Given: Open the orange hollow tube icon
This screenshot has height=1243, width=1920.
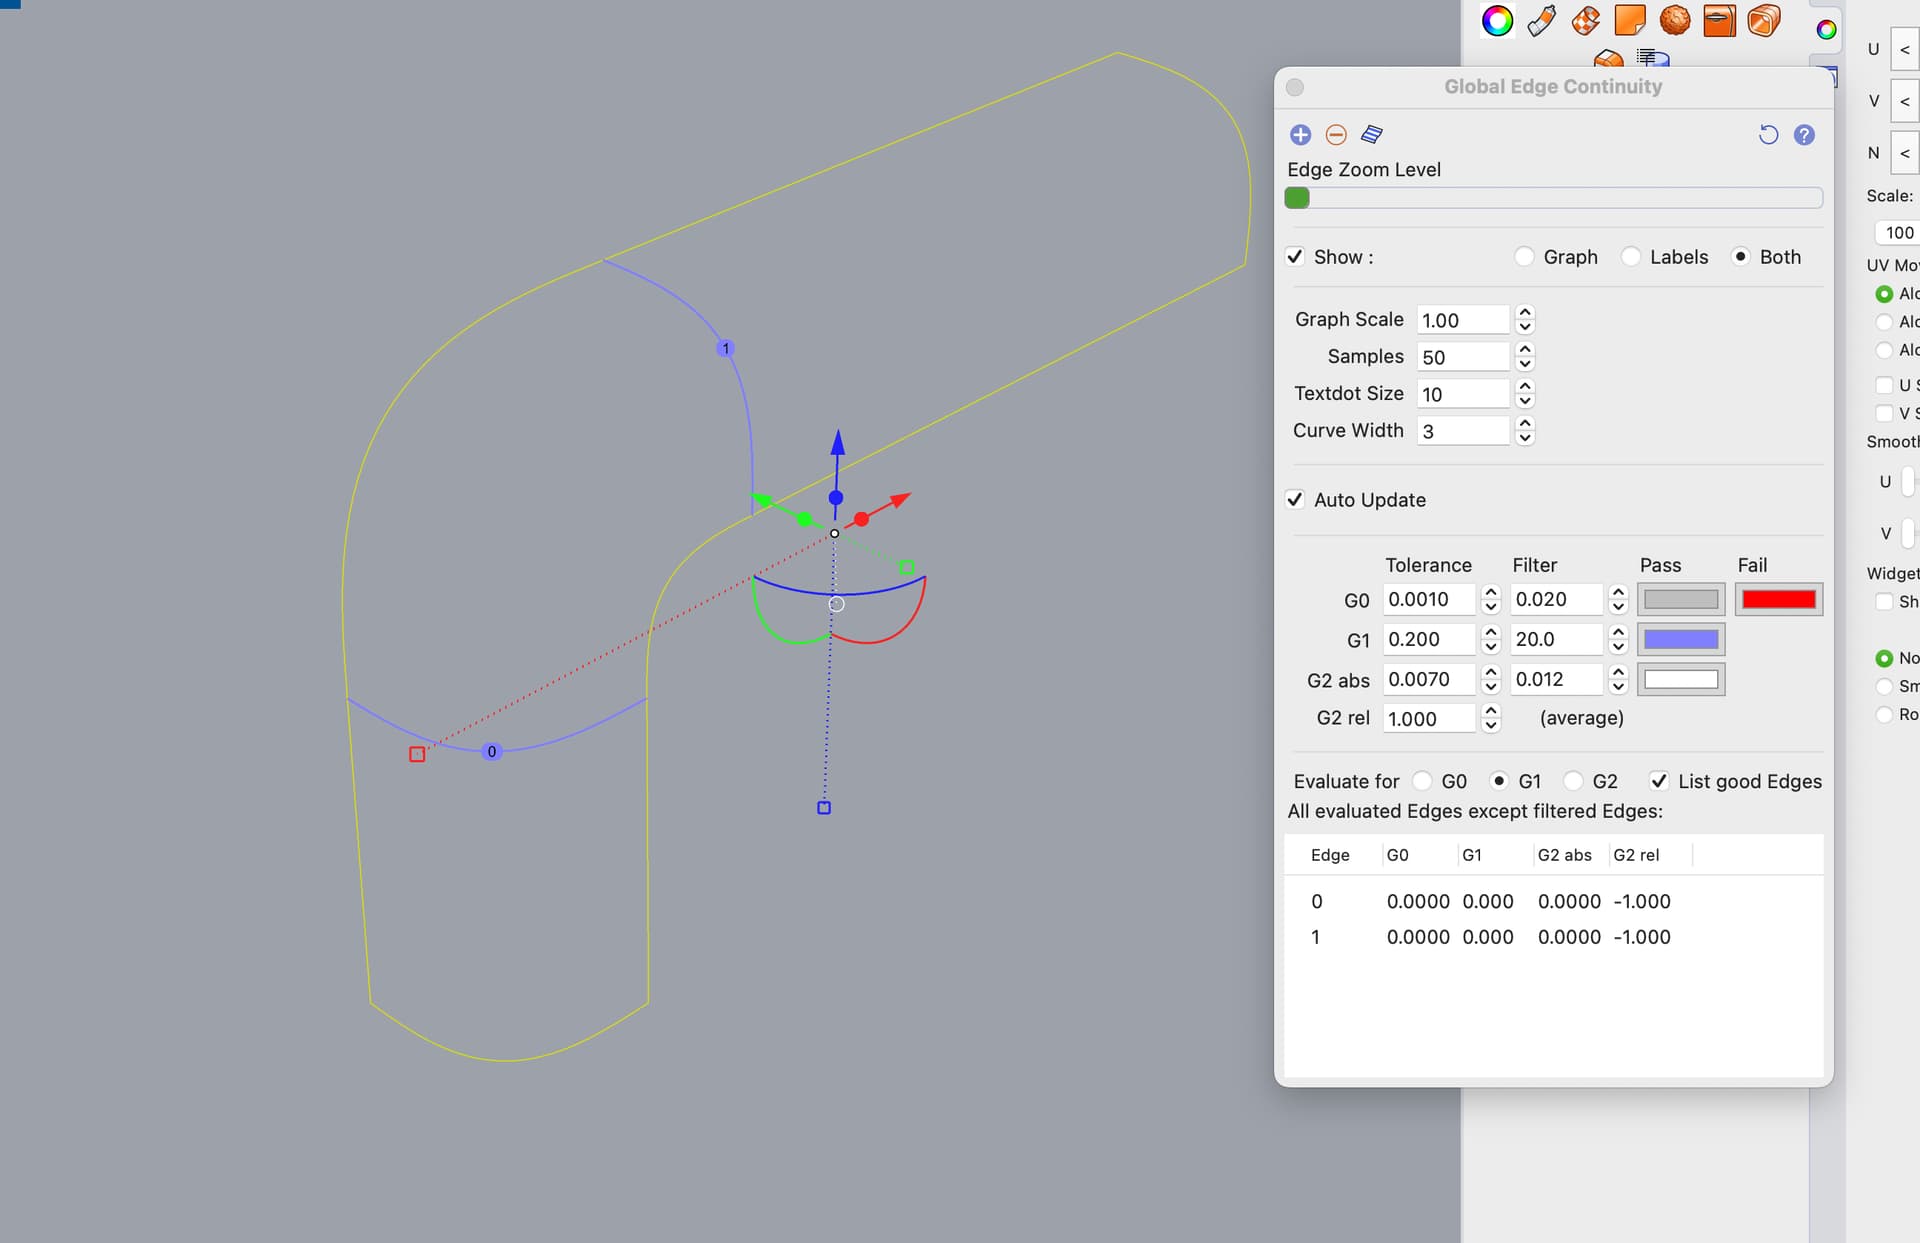Looking at the screenshot, I should pyautogui.click(x=1764, y=20).
